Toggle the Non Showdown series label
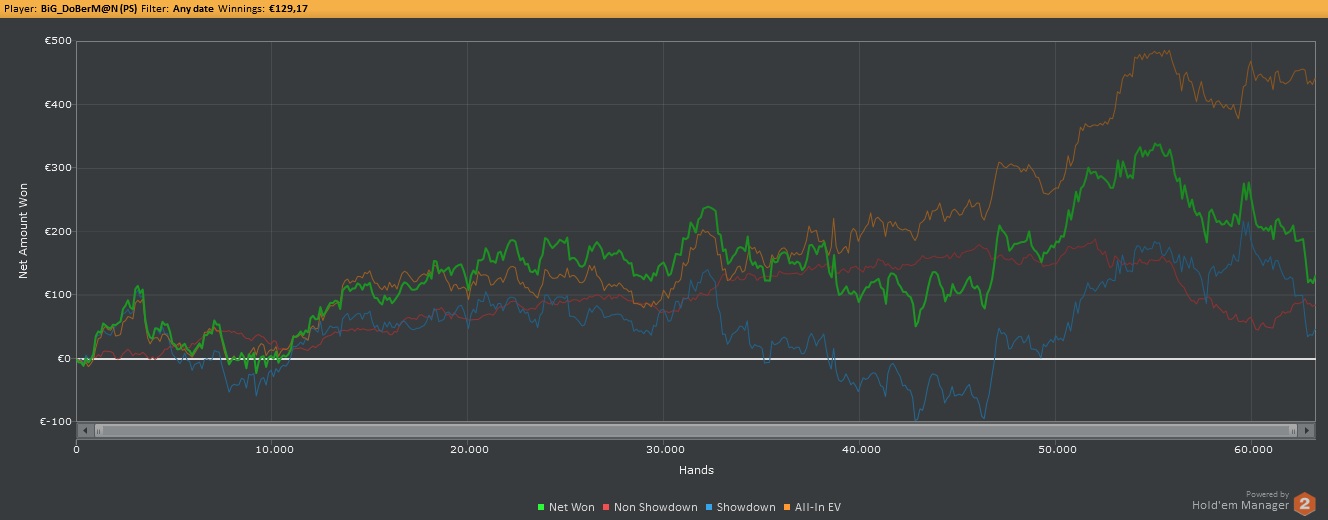Screen dimensions: 1328x520 coord(655,508)
